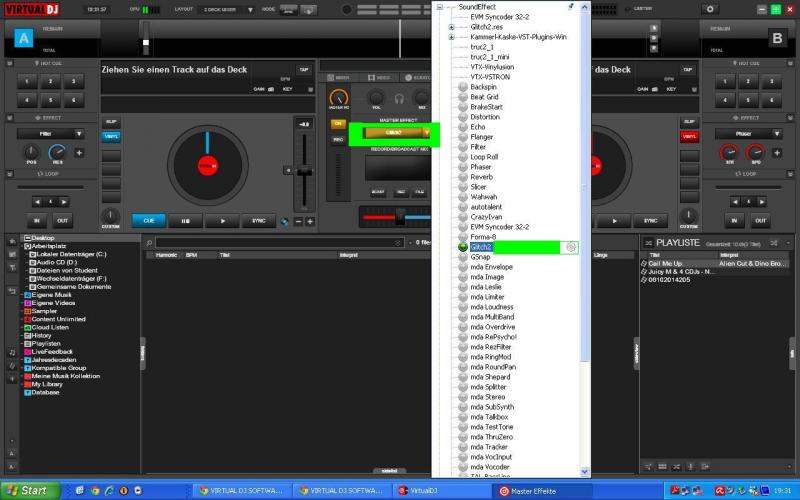Click the CUE button on deck A
Image resolution: width=800 pixels, height=500 pixels.
[x=148, y=221]
